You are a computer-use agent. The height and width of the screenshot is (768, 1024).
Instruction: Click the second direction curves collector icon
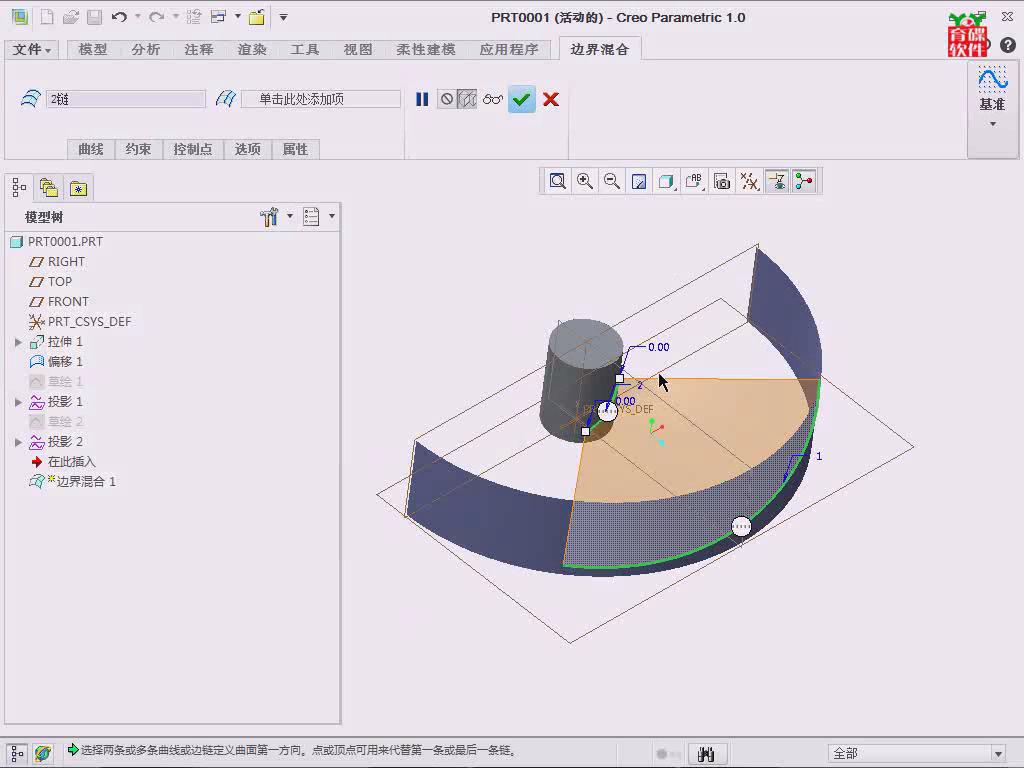tap(226, 99)
